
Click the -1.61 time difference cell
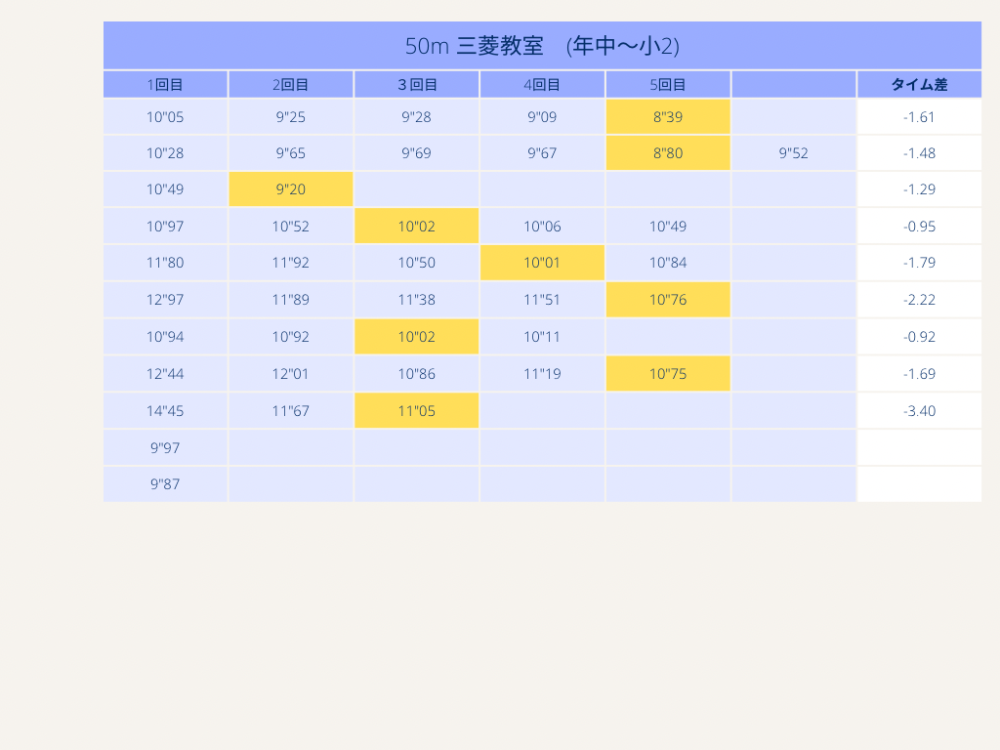(919, 117)
